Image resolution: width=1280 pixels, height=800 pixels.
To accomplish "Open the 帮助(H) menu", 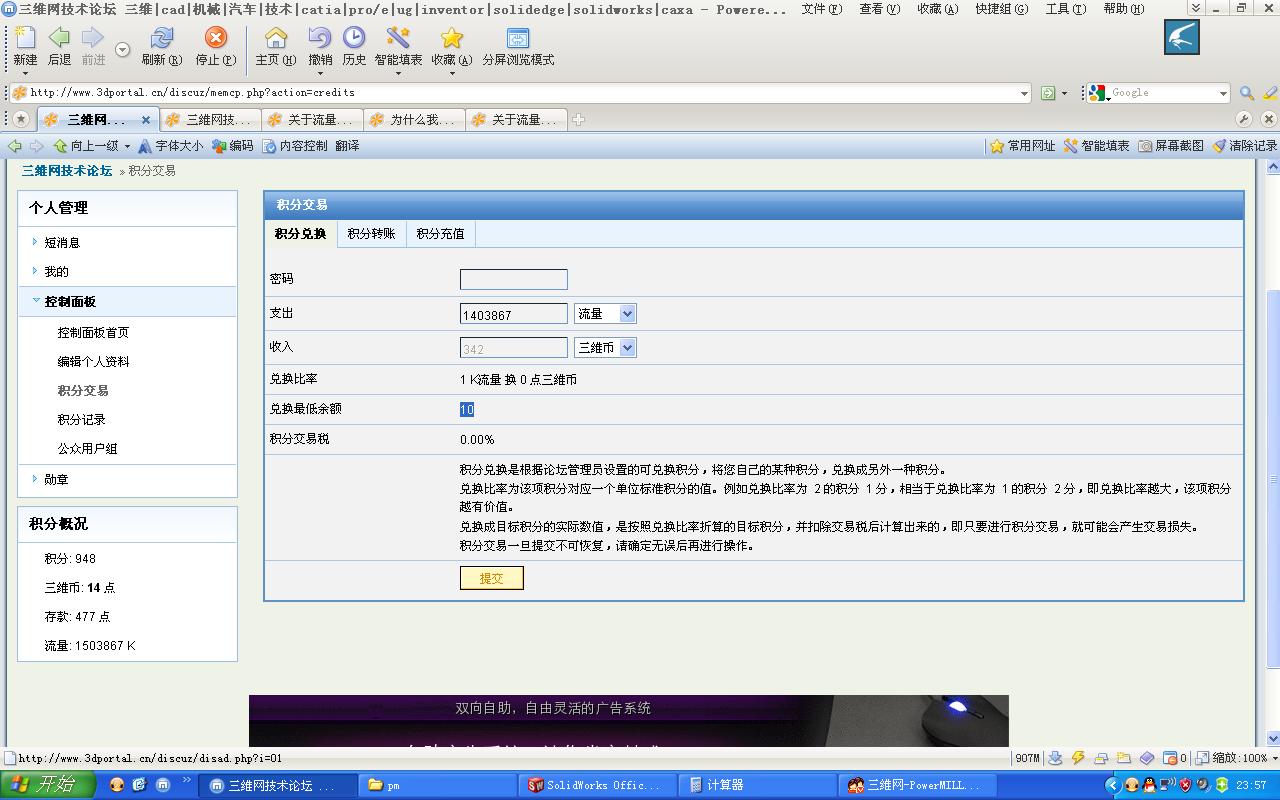I will click(1124, 9).
